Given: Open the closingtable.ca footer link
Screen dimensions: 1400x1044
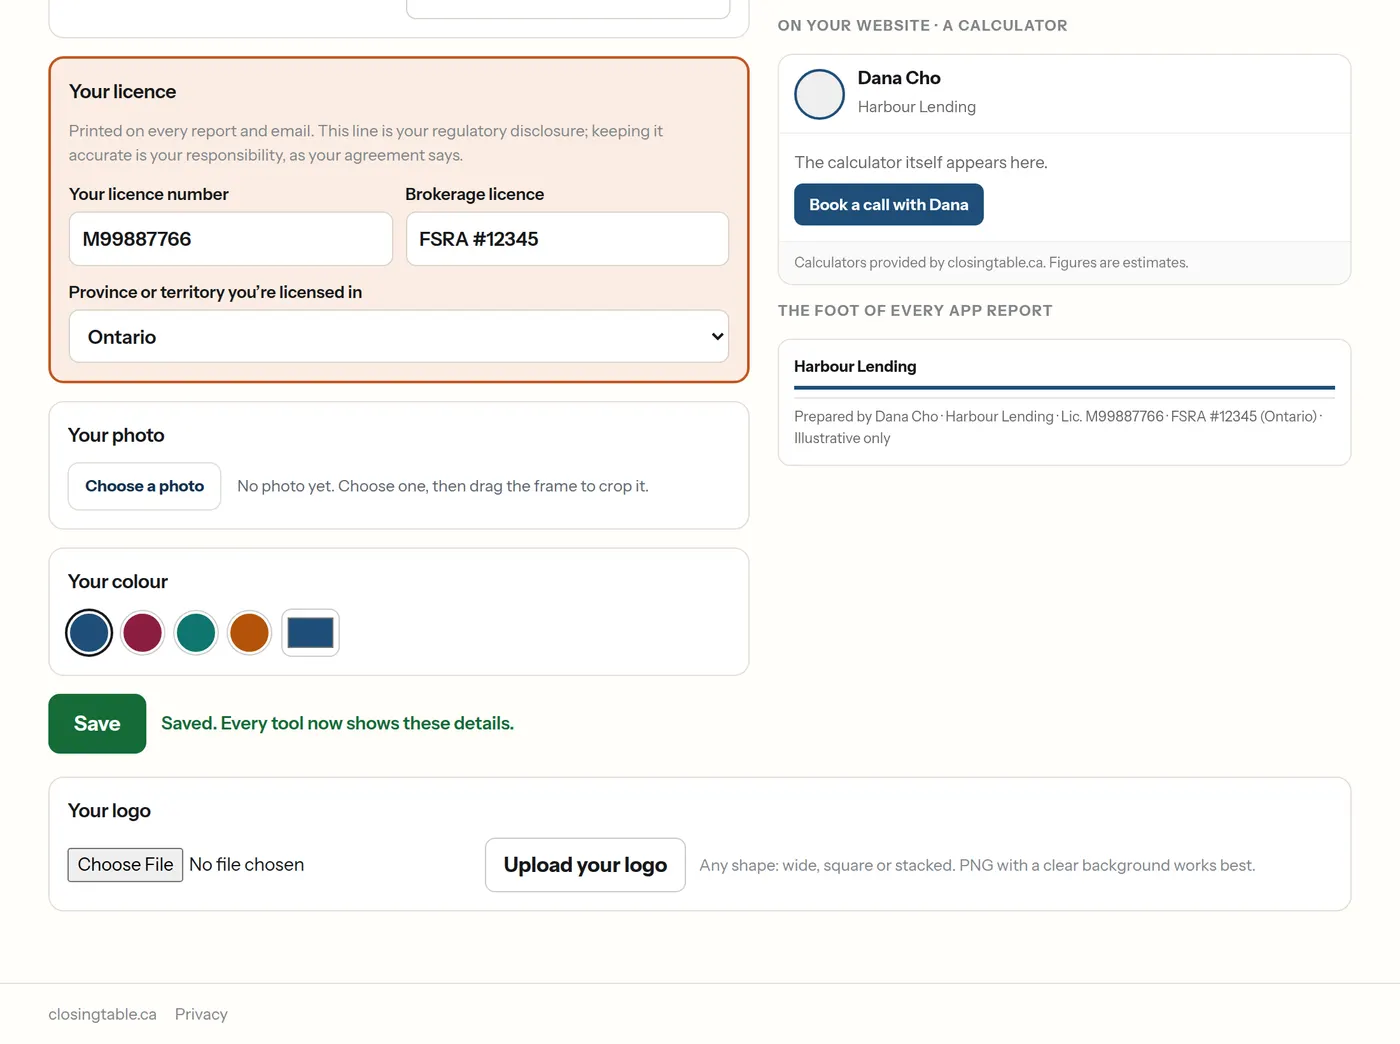Looking at the screenshot, I should click(102, 1014).
